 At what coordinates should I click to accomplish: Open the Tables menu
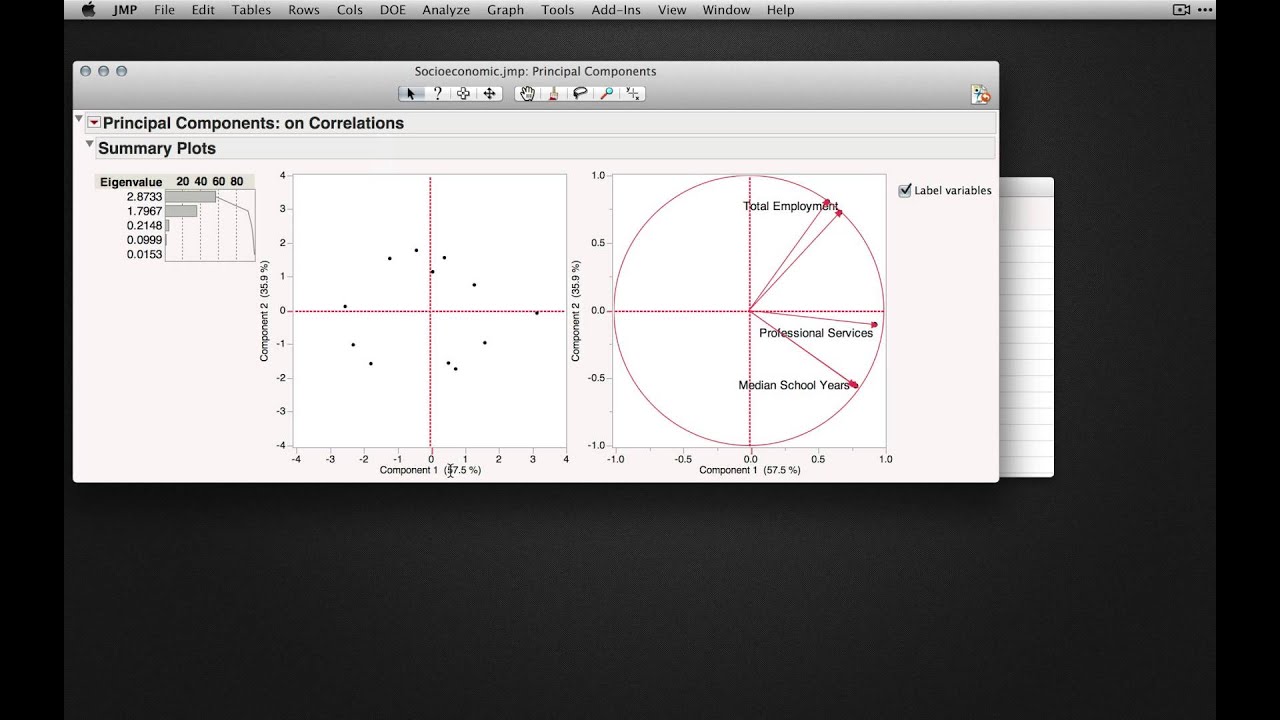(x=251, y=10)
